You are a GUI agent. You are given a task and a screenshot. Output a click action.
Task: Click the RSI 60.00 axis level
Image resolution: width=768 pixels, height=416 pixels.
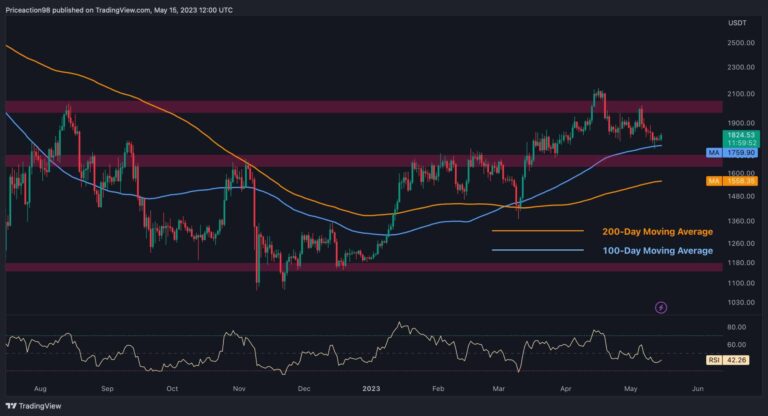[737, 344]
